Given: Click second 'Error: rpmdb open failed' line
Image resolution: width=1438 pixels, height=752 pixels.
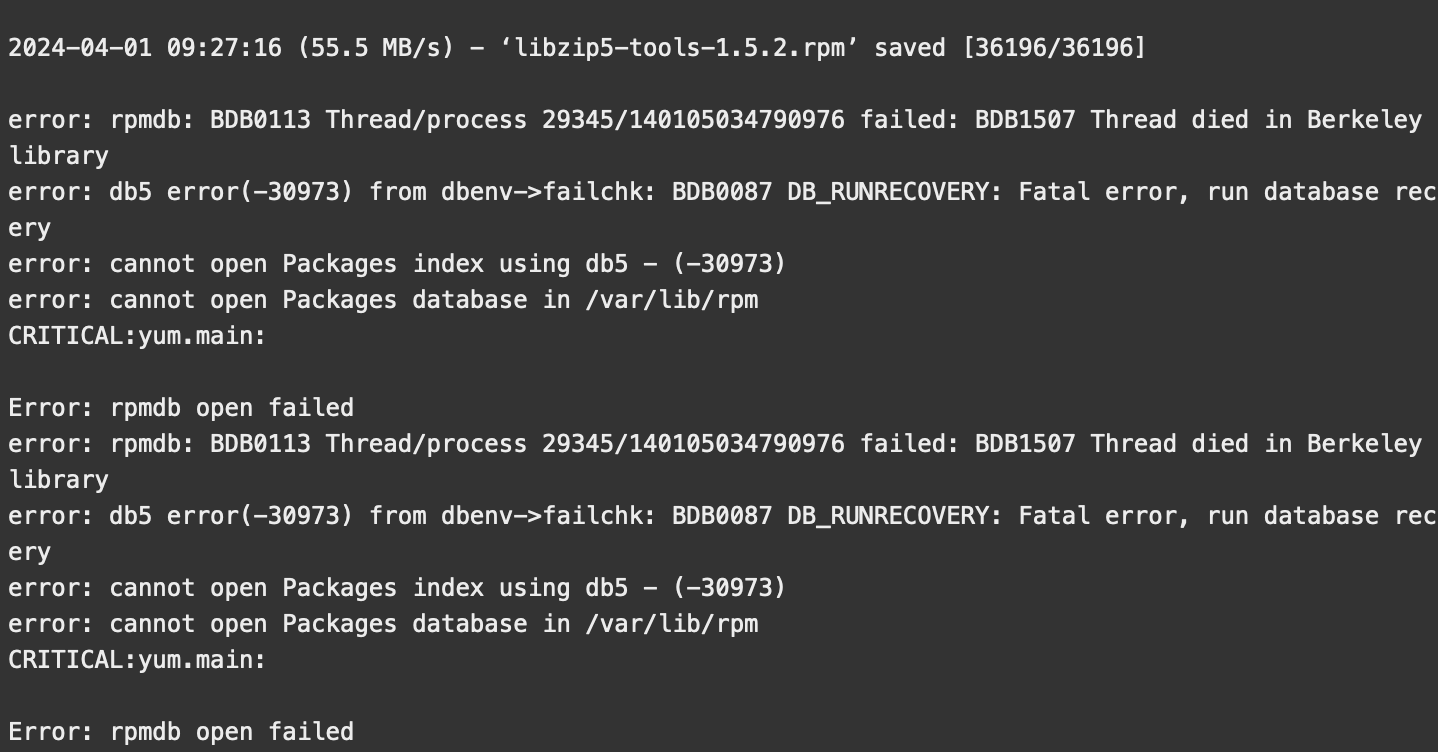Looking at the screenshot, I should pos(181,732).
